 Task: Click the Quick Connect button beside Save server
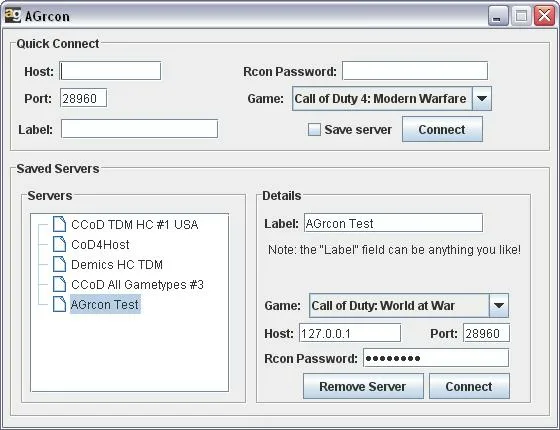(442, 129)
